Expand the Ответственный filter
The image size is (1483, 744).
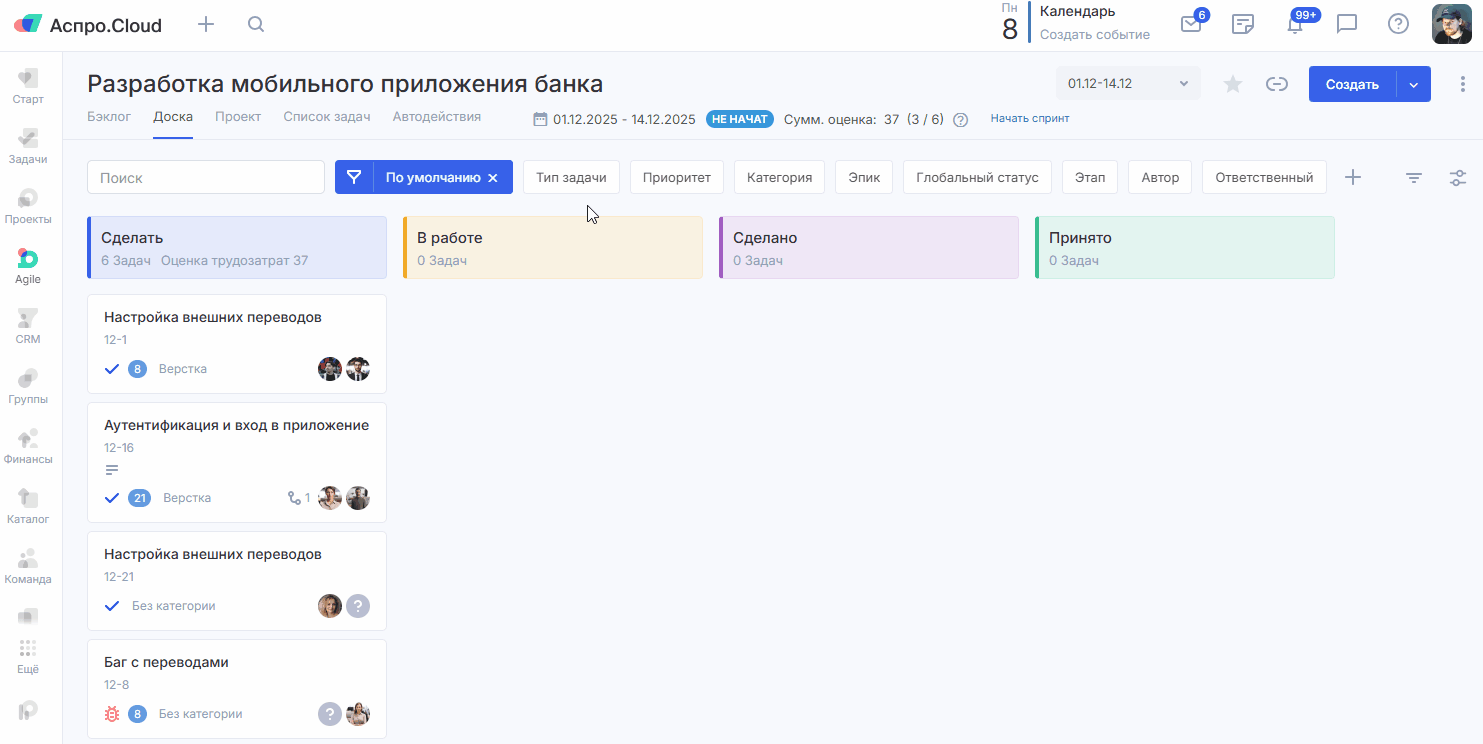tap(1263, 178)
